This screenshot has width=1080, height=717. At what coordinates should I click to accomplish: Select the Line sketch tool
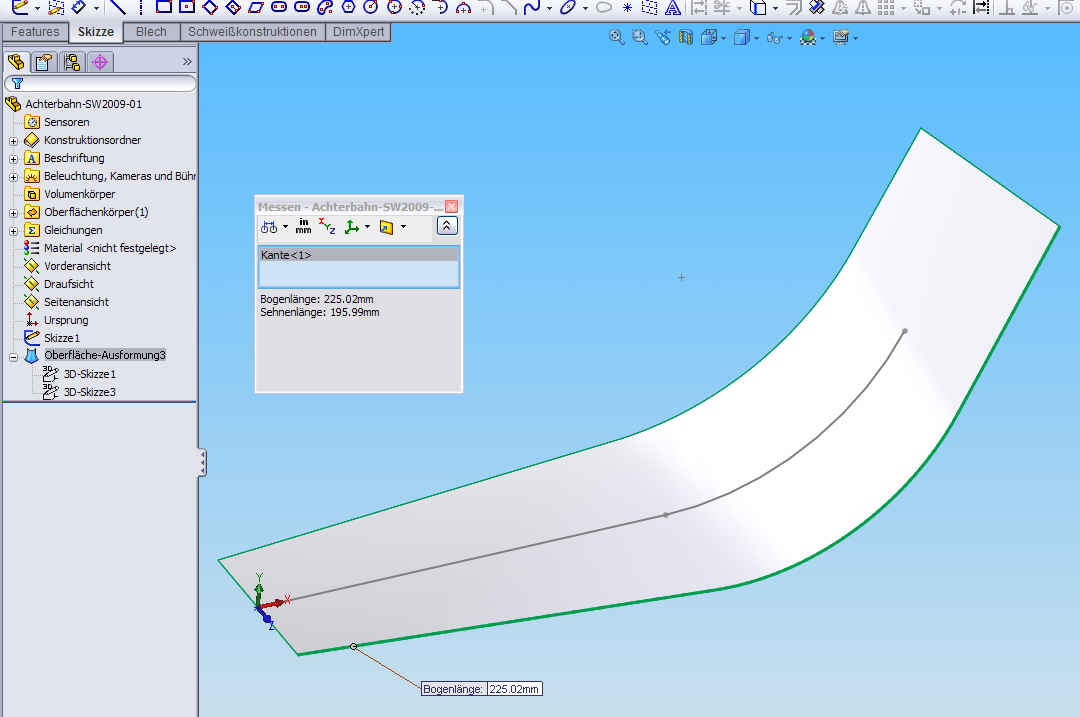(118, 7)
